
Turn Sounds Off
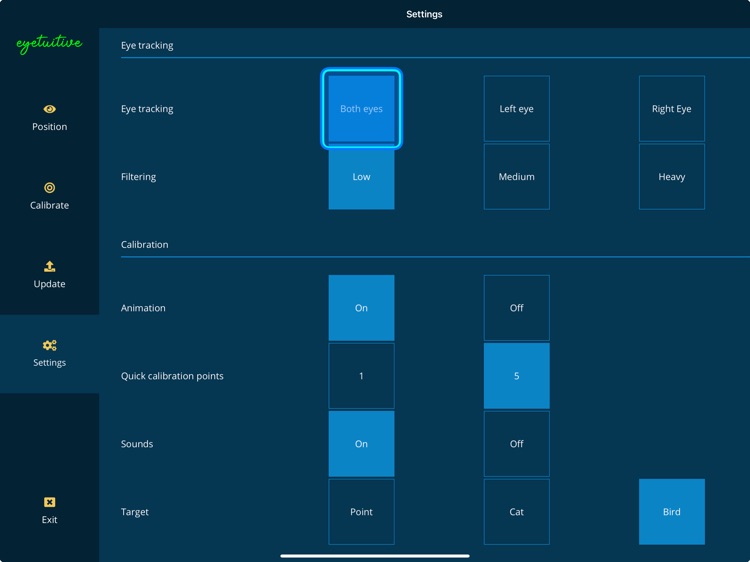(517, 443)
